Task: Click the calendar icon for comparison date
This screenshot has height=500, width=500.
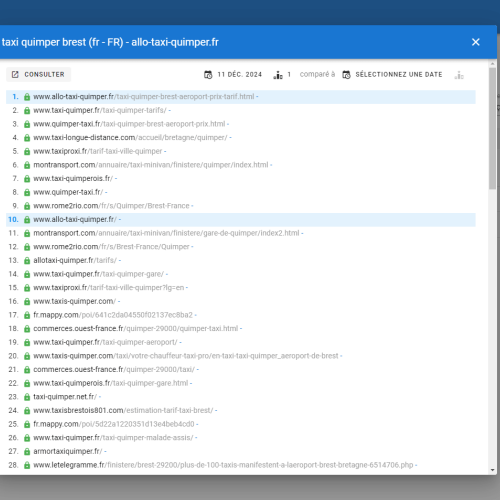Action: point(346,75)
